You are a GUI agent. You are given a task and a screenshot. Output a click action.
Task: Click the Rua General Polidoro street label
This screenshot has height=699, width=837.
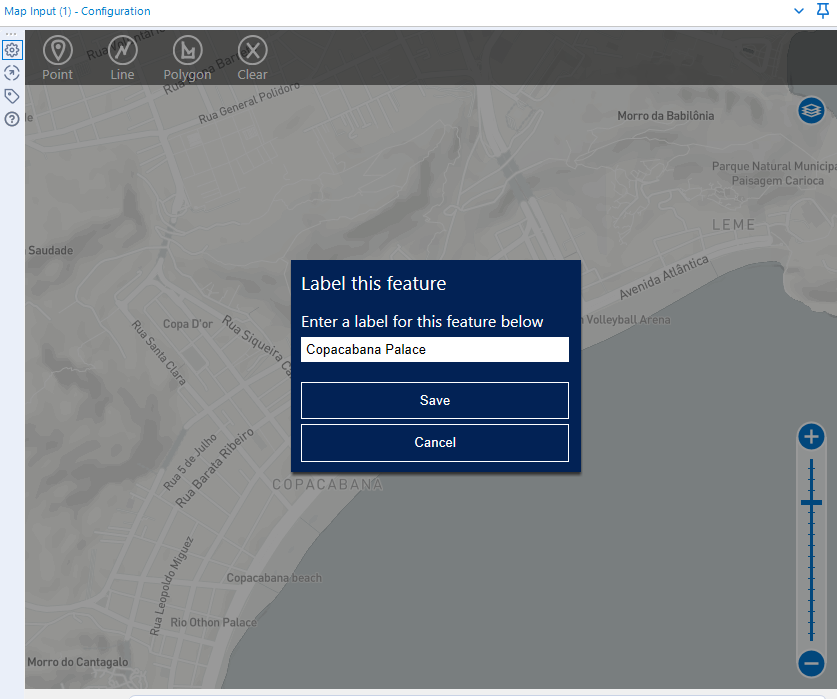249,103
